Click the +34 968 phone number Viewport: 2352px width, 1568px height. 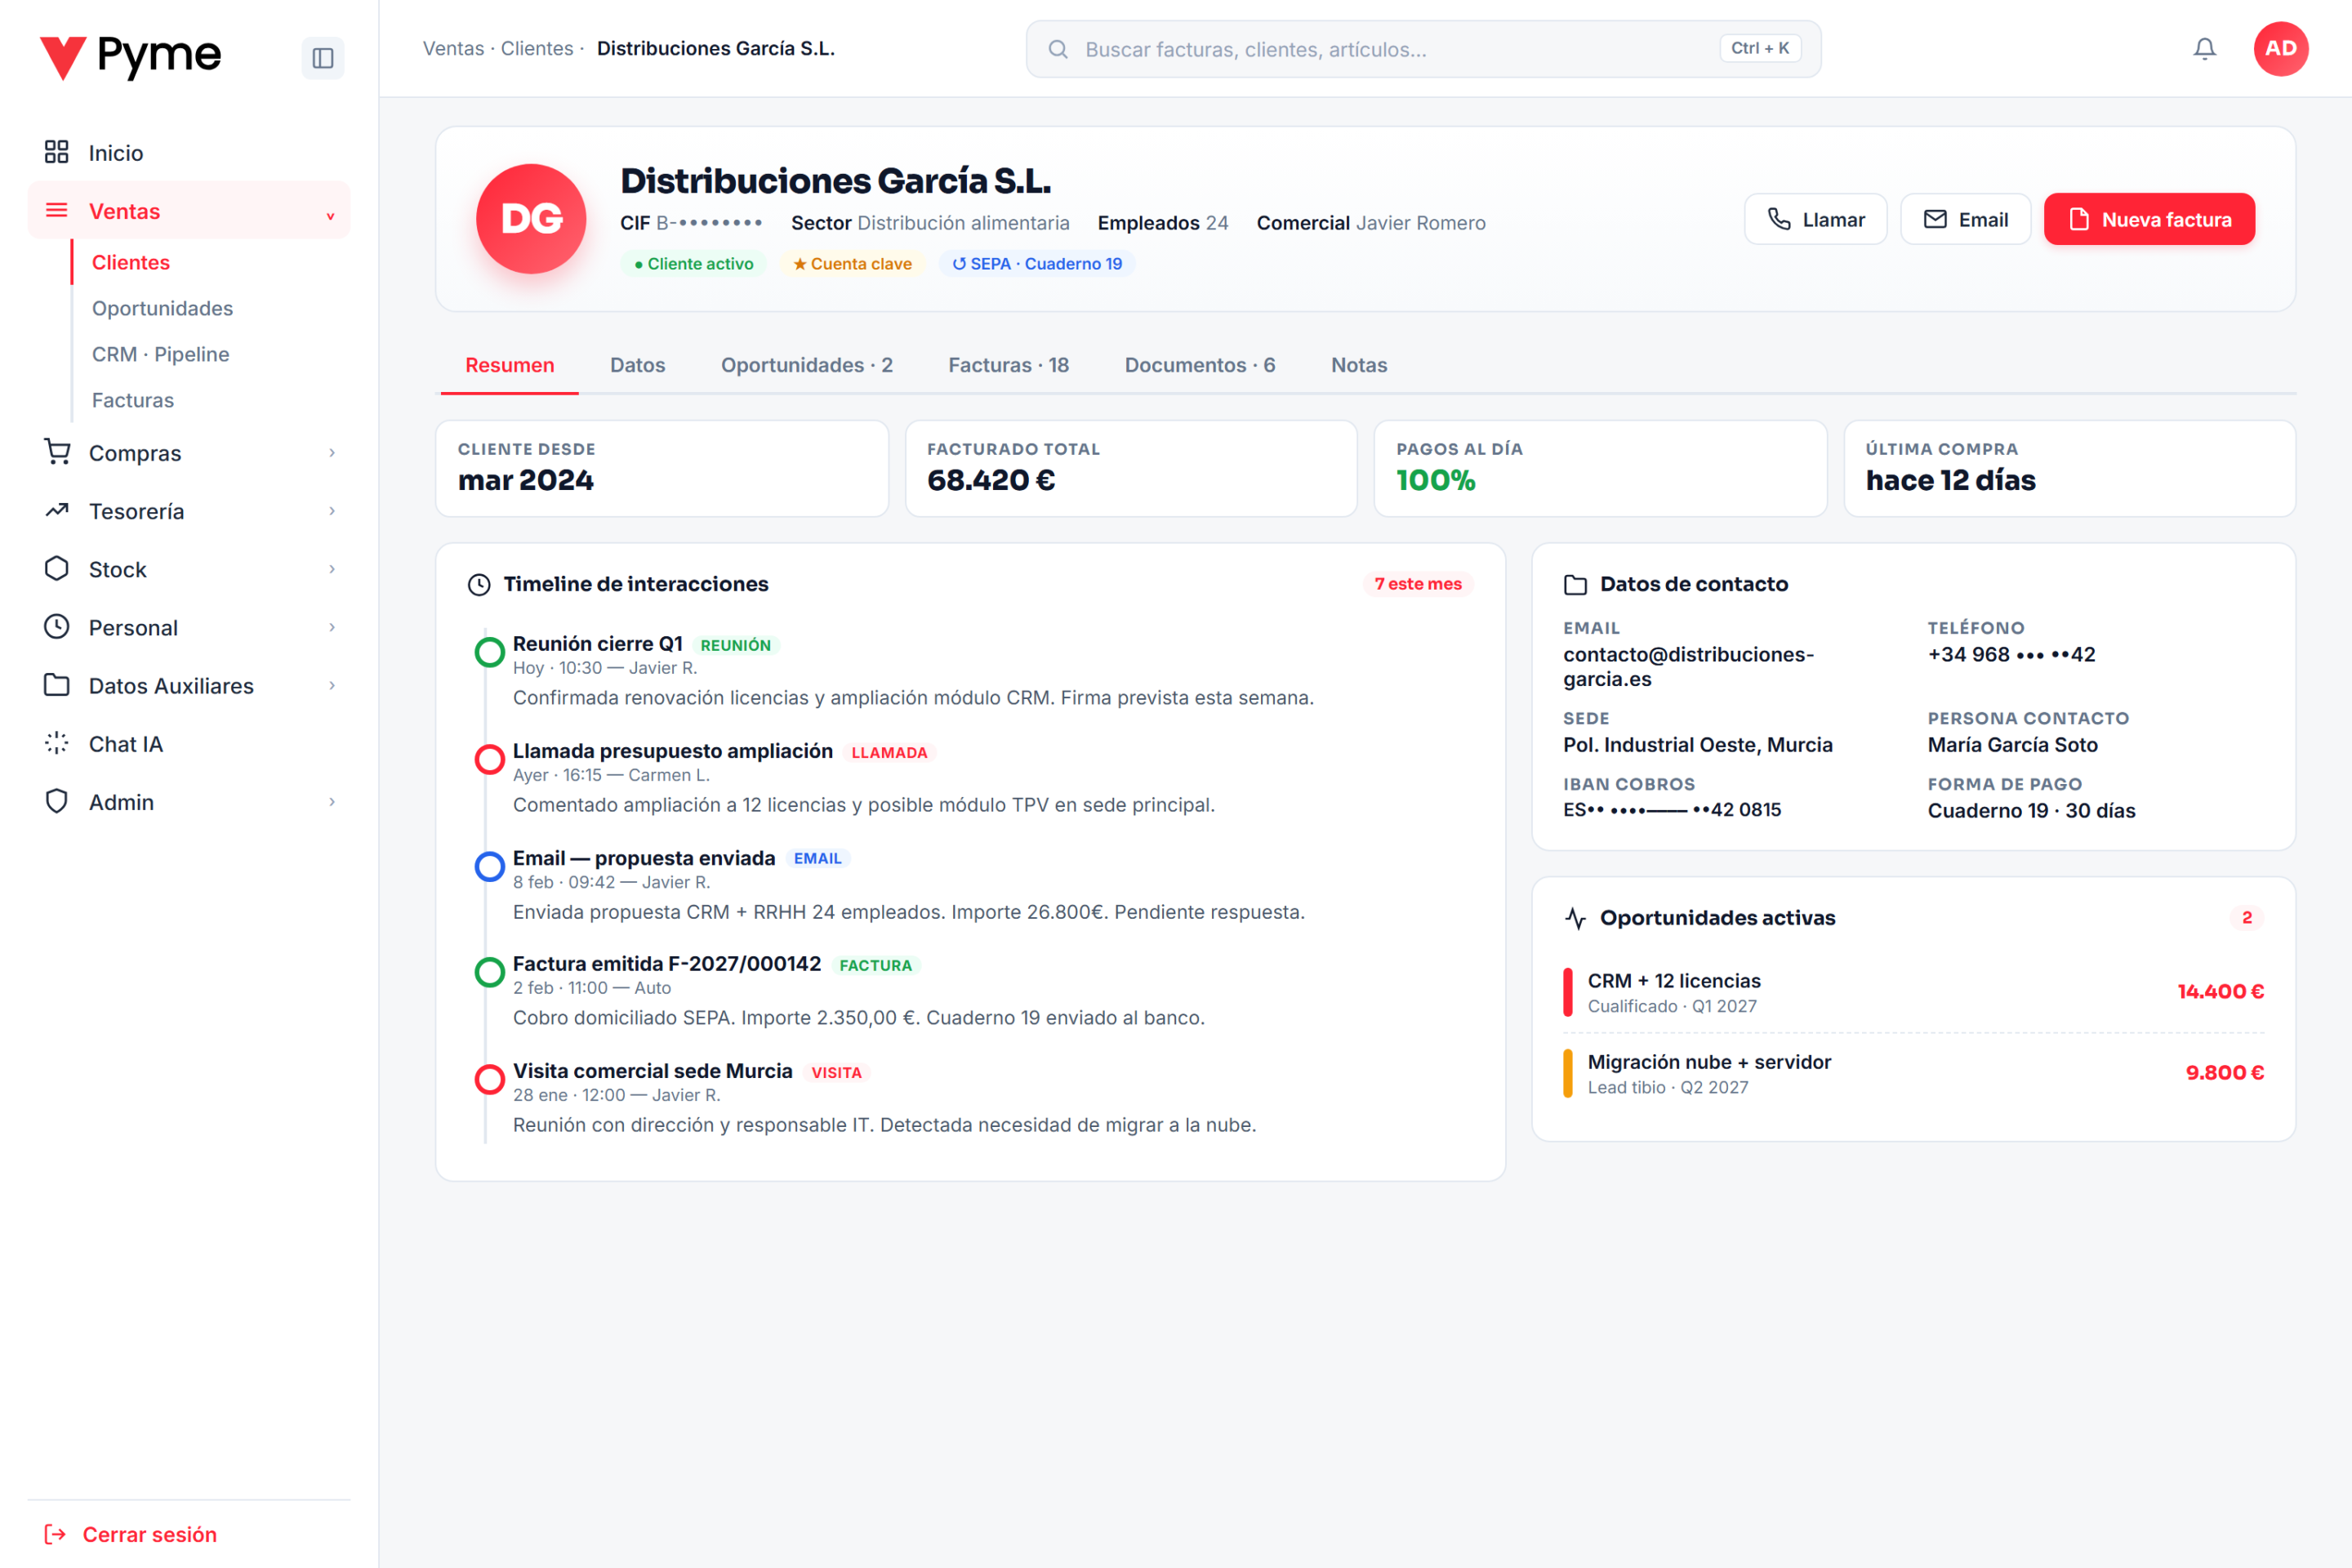pos(2011,654)
